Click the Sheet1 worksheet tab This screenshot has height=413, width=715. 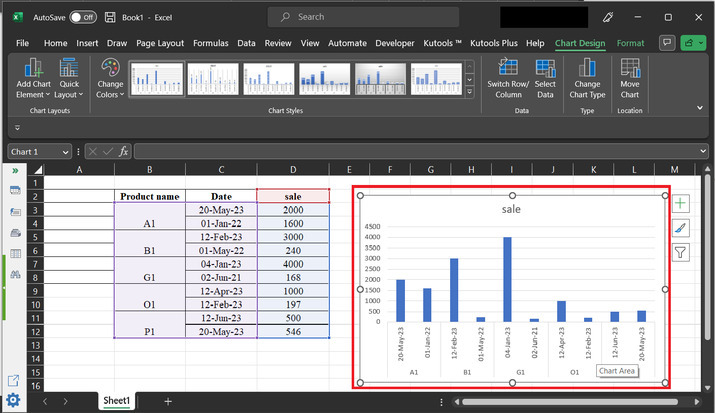point(116,400)
